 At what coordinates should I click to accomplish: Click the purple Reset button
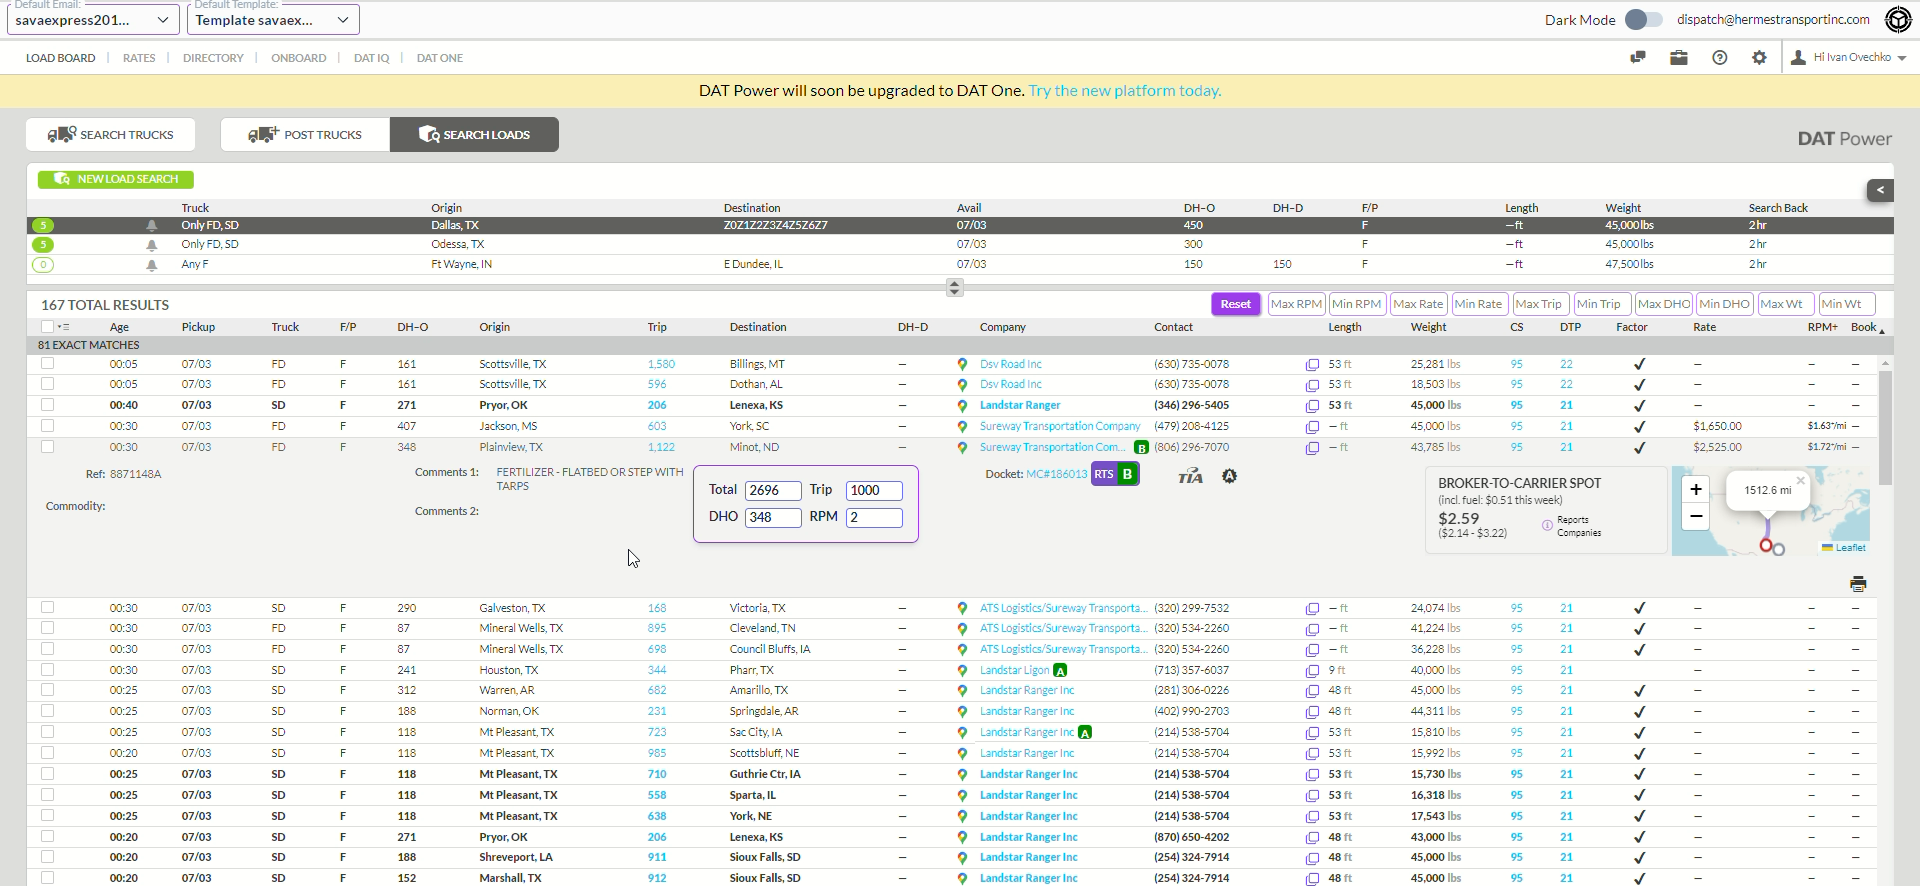(x=1235, y=304)
